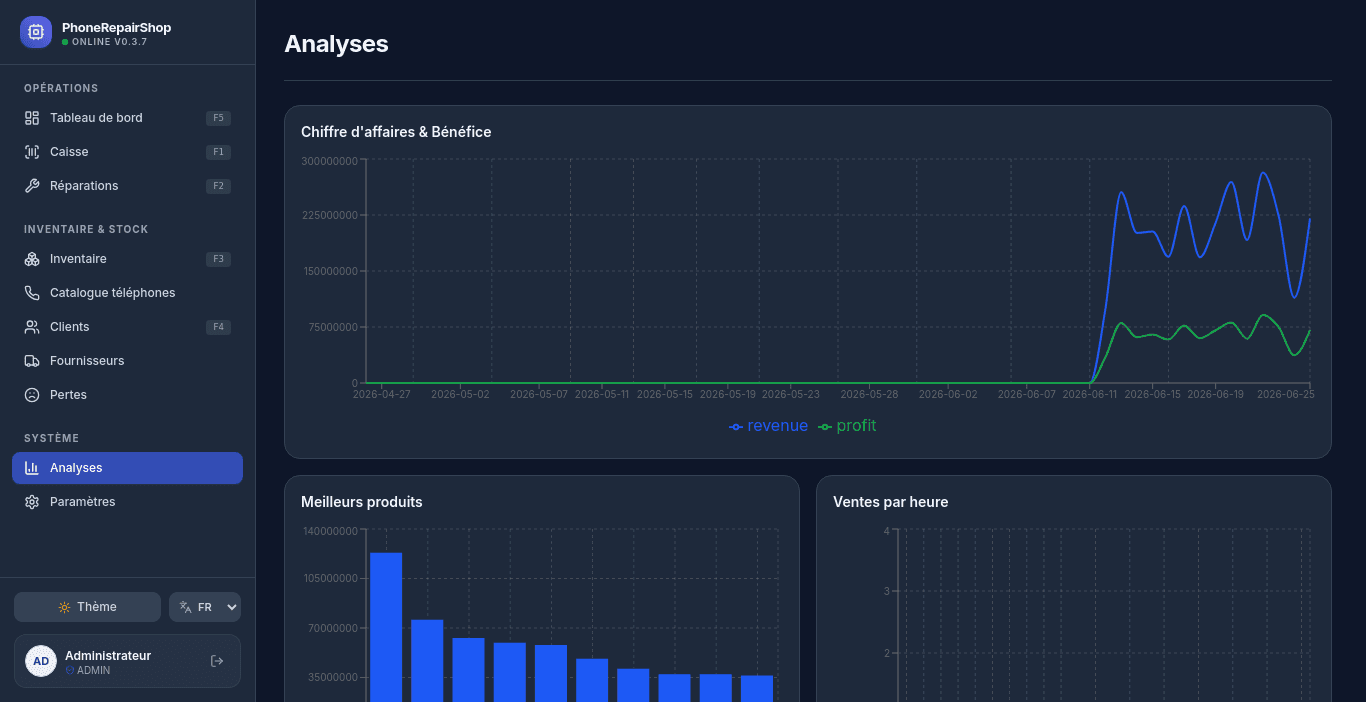Click the Clients people icon
Image resolution: width=1366 pixels, height=702 pixels.
coord(32,327)
